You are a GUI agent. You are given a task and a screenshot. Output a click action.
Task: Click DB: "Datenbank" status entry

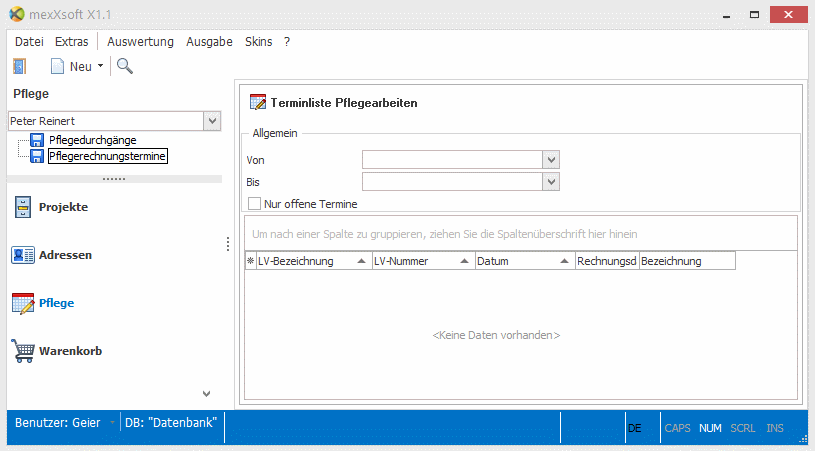(171, 423)
